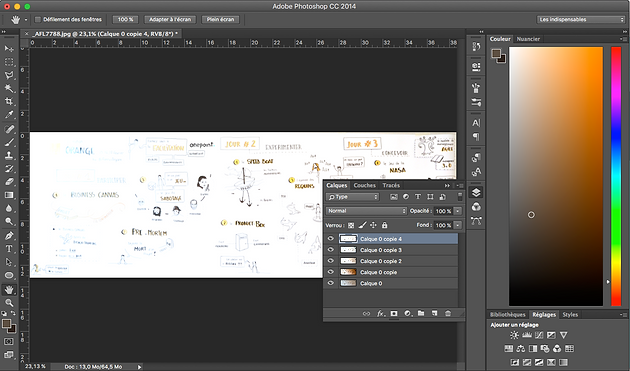Click Adapter à l'écran button

click(170, 19)
